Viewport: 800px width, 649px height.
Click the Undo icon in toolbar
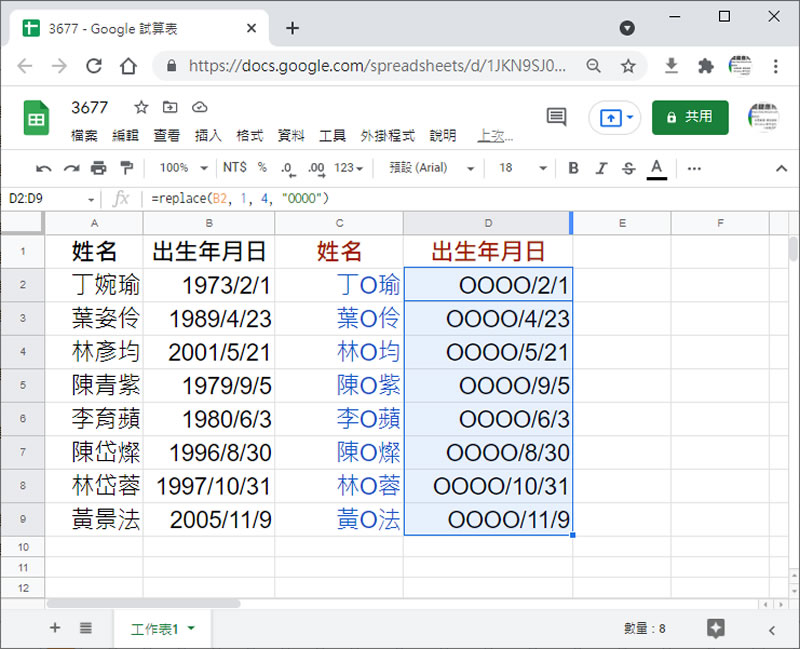pos(44,168)
